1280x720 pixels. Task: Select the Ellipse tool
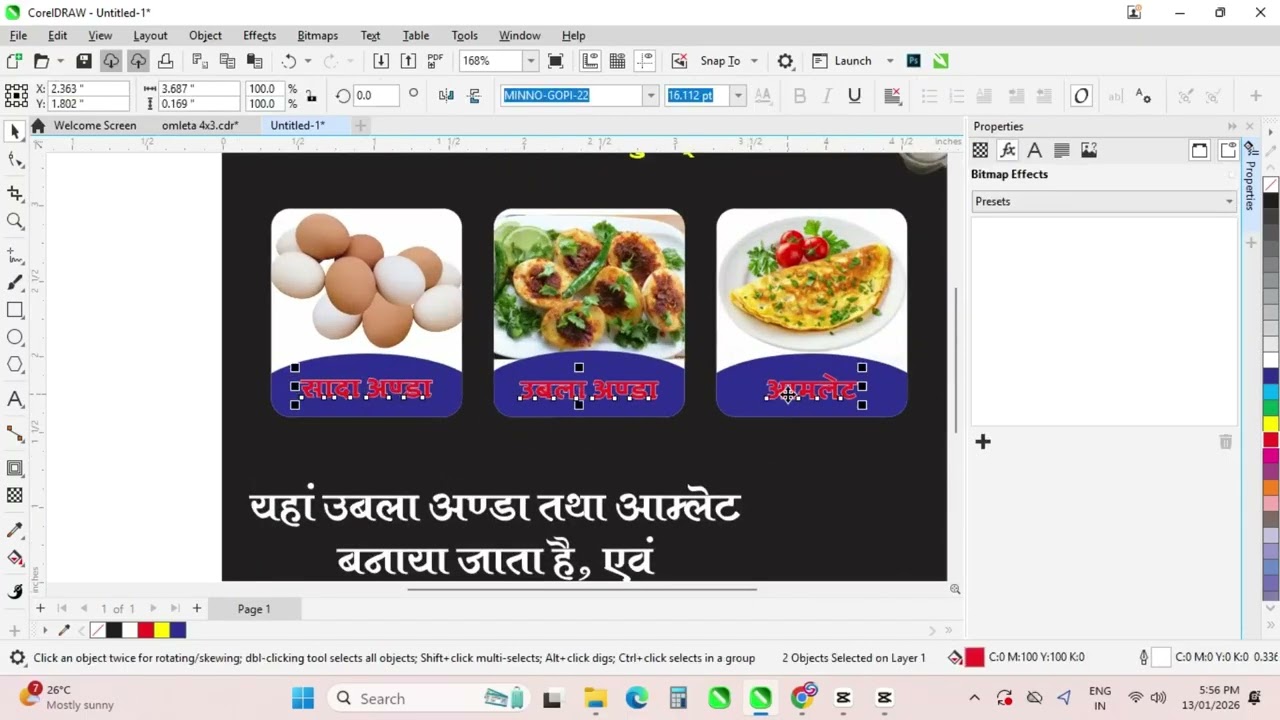click(15, 337)
